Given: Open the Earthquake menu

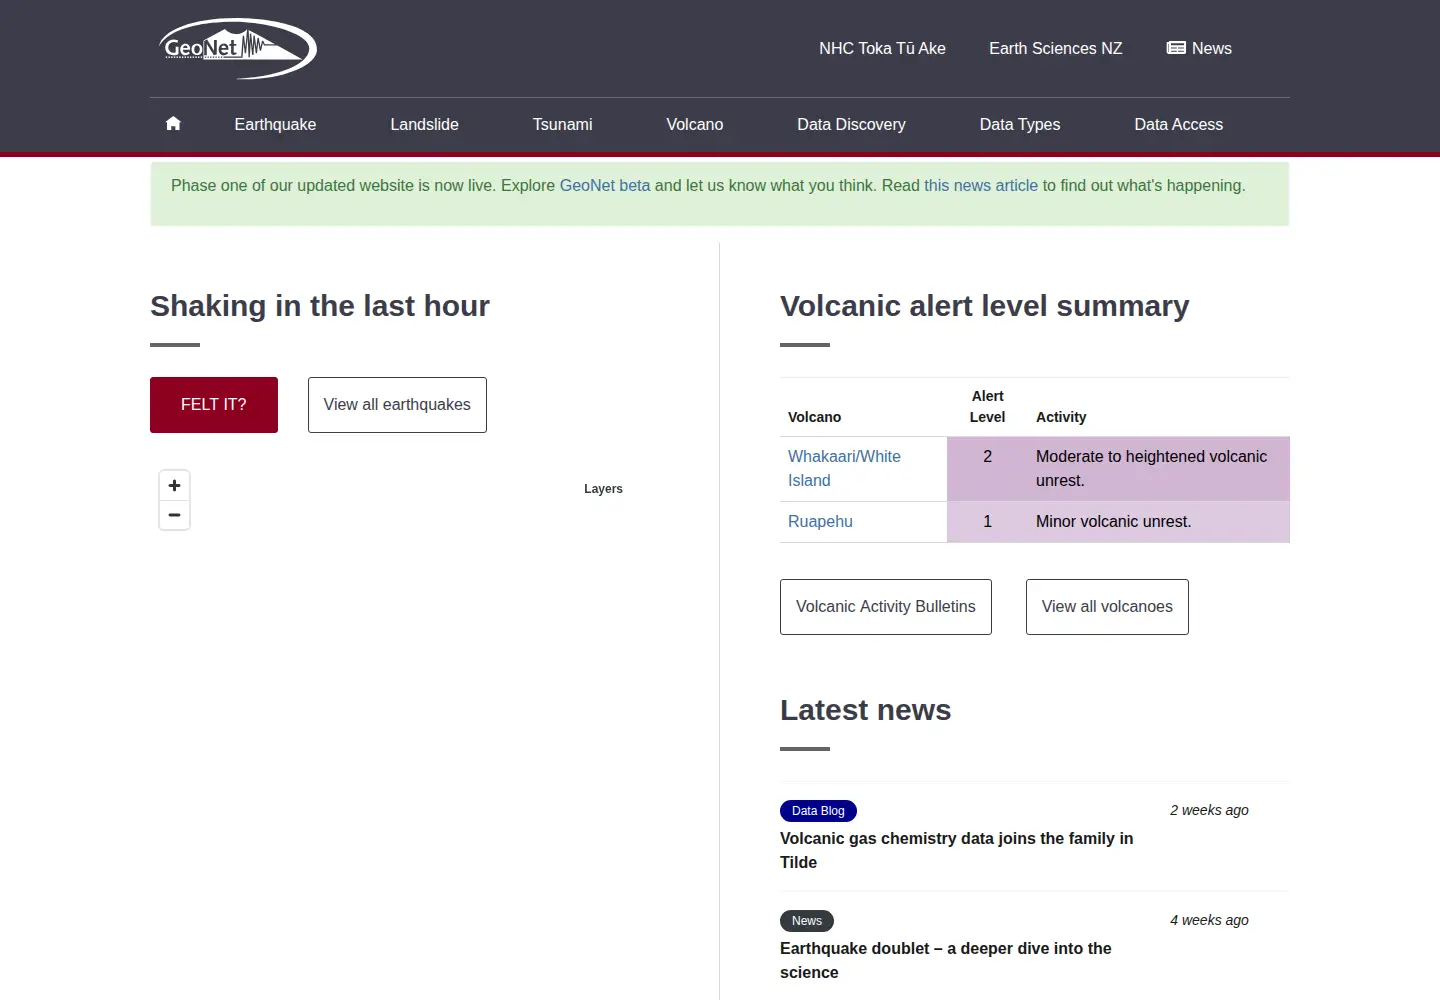Looking at the screenshot, I should (275, 124).
